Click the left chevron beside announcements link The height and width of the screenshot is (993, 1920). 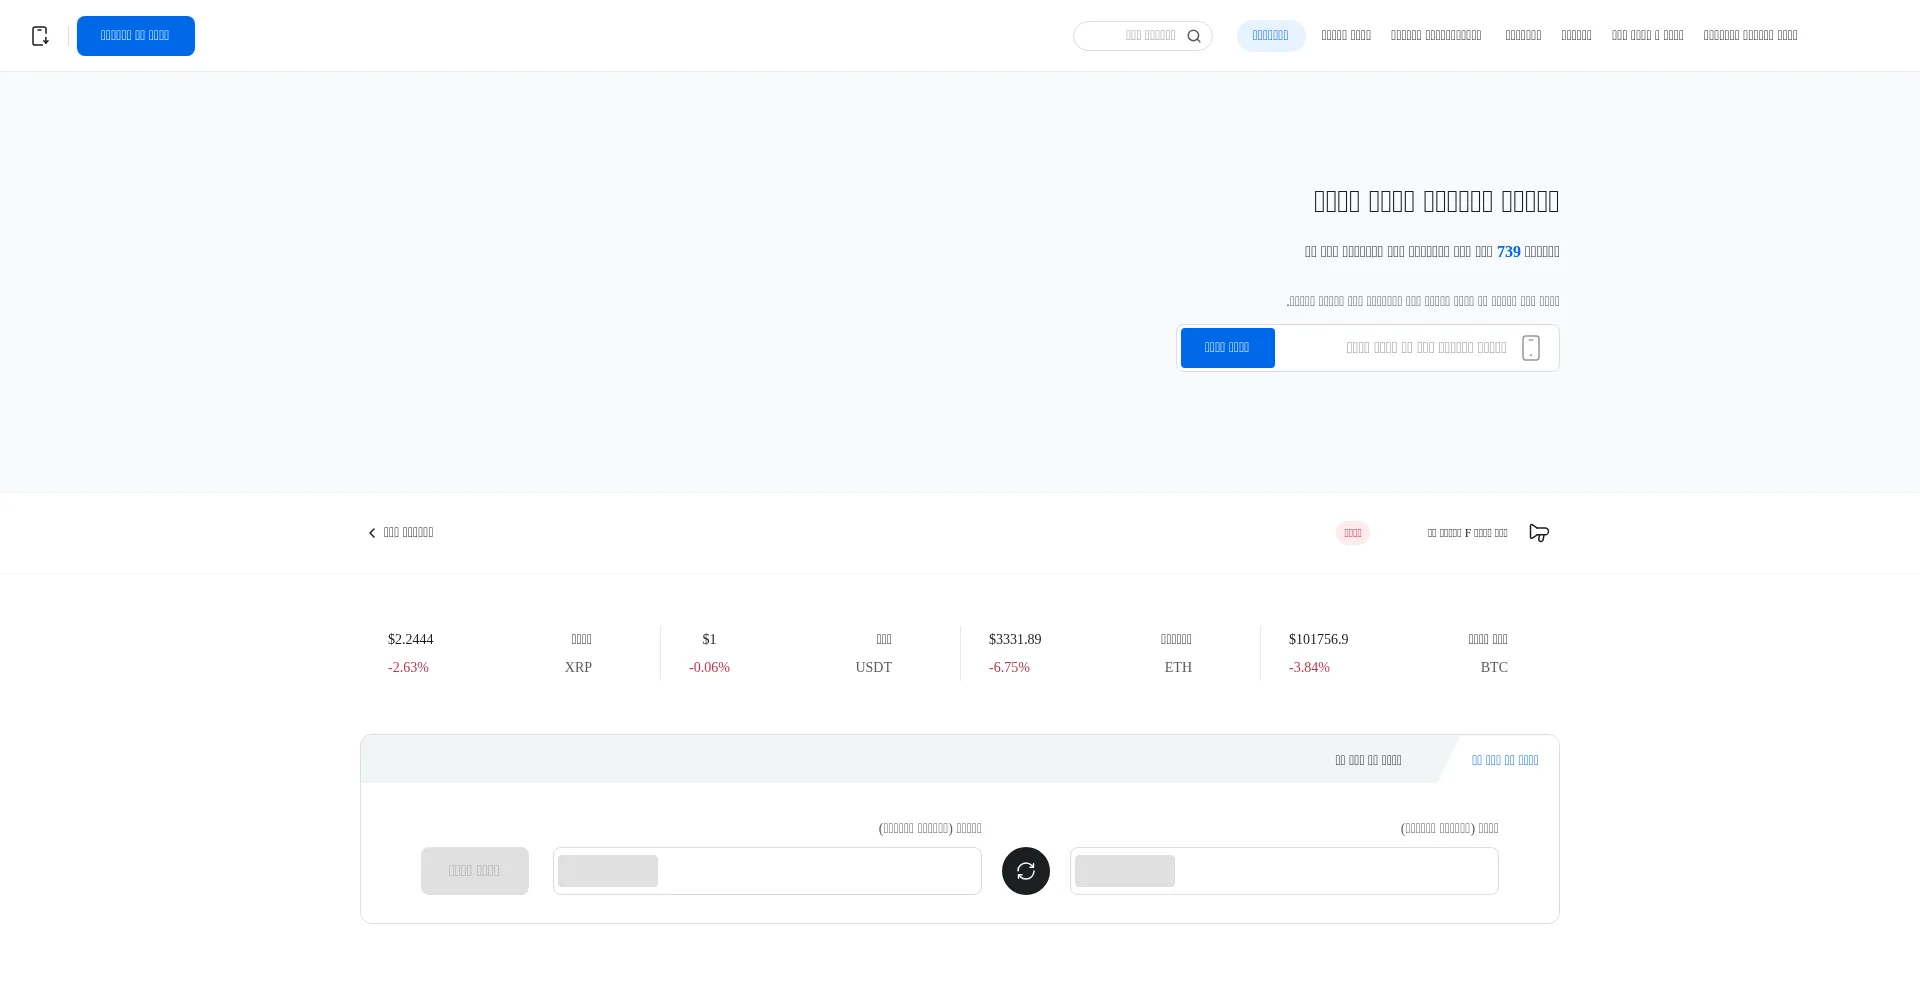372,533
